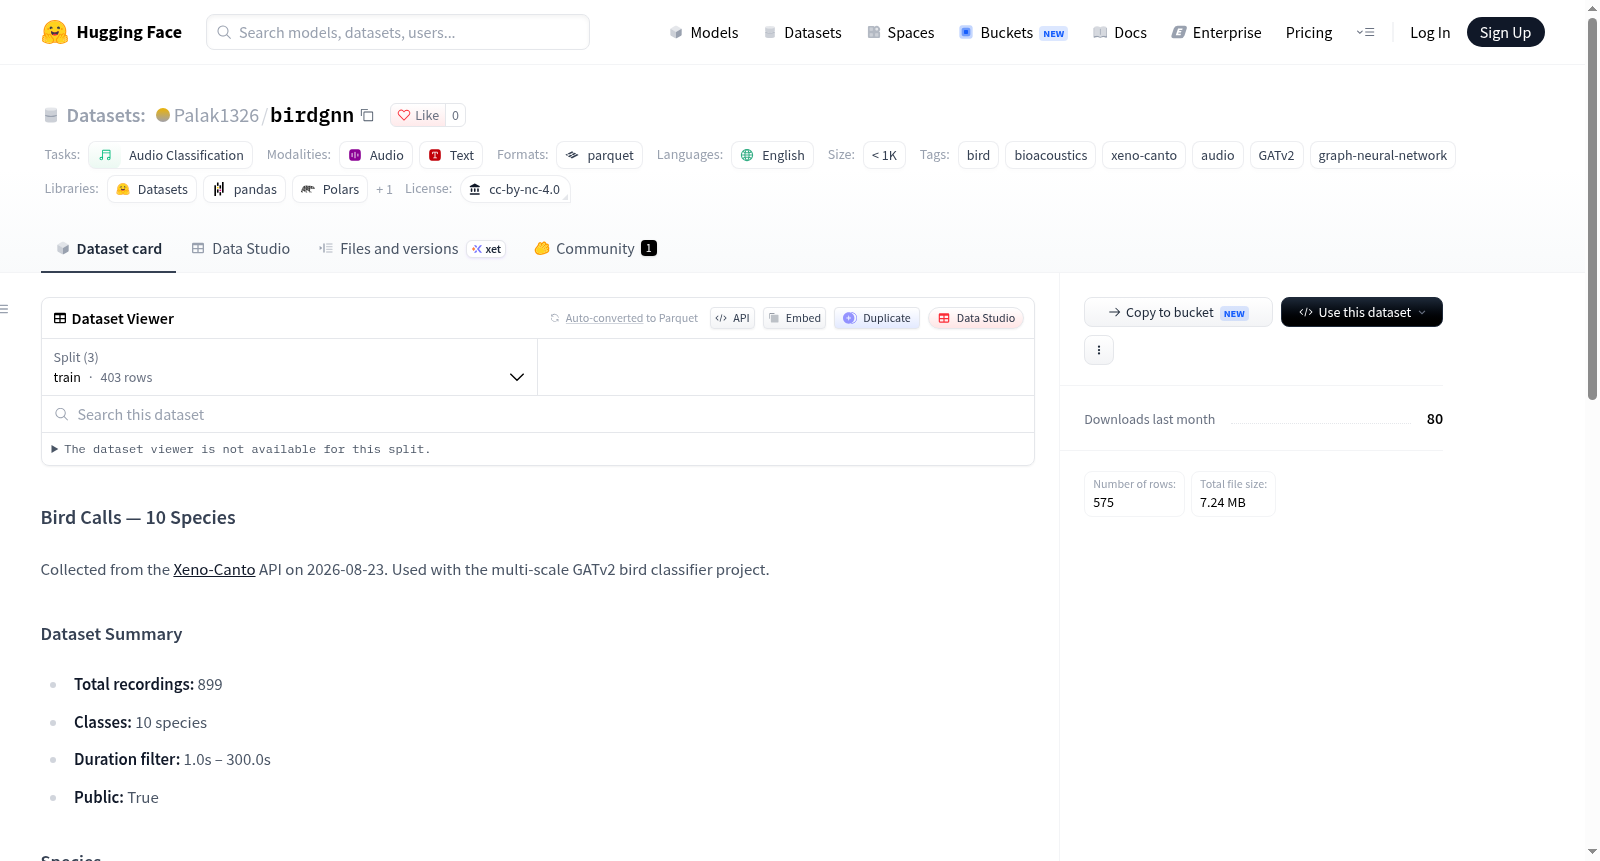1600x861 pixels.
Task: Open the navigation overflow menu icon
Action: [1365, 32]
